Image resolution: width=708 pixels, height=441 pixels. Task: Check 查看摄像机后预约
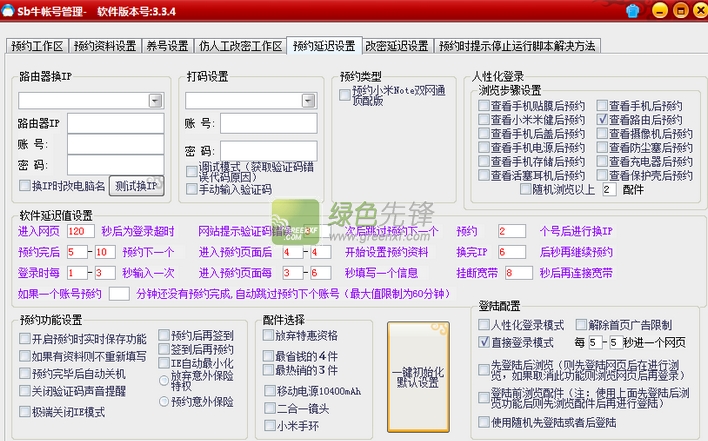coord(602,134)
